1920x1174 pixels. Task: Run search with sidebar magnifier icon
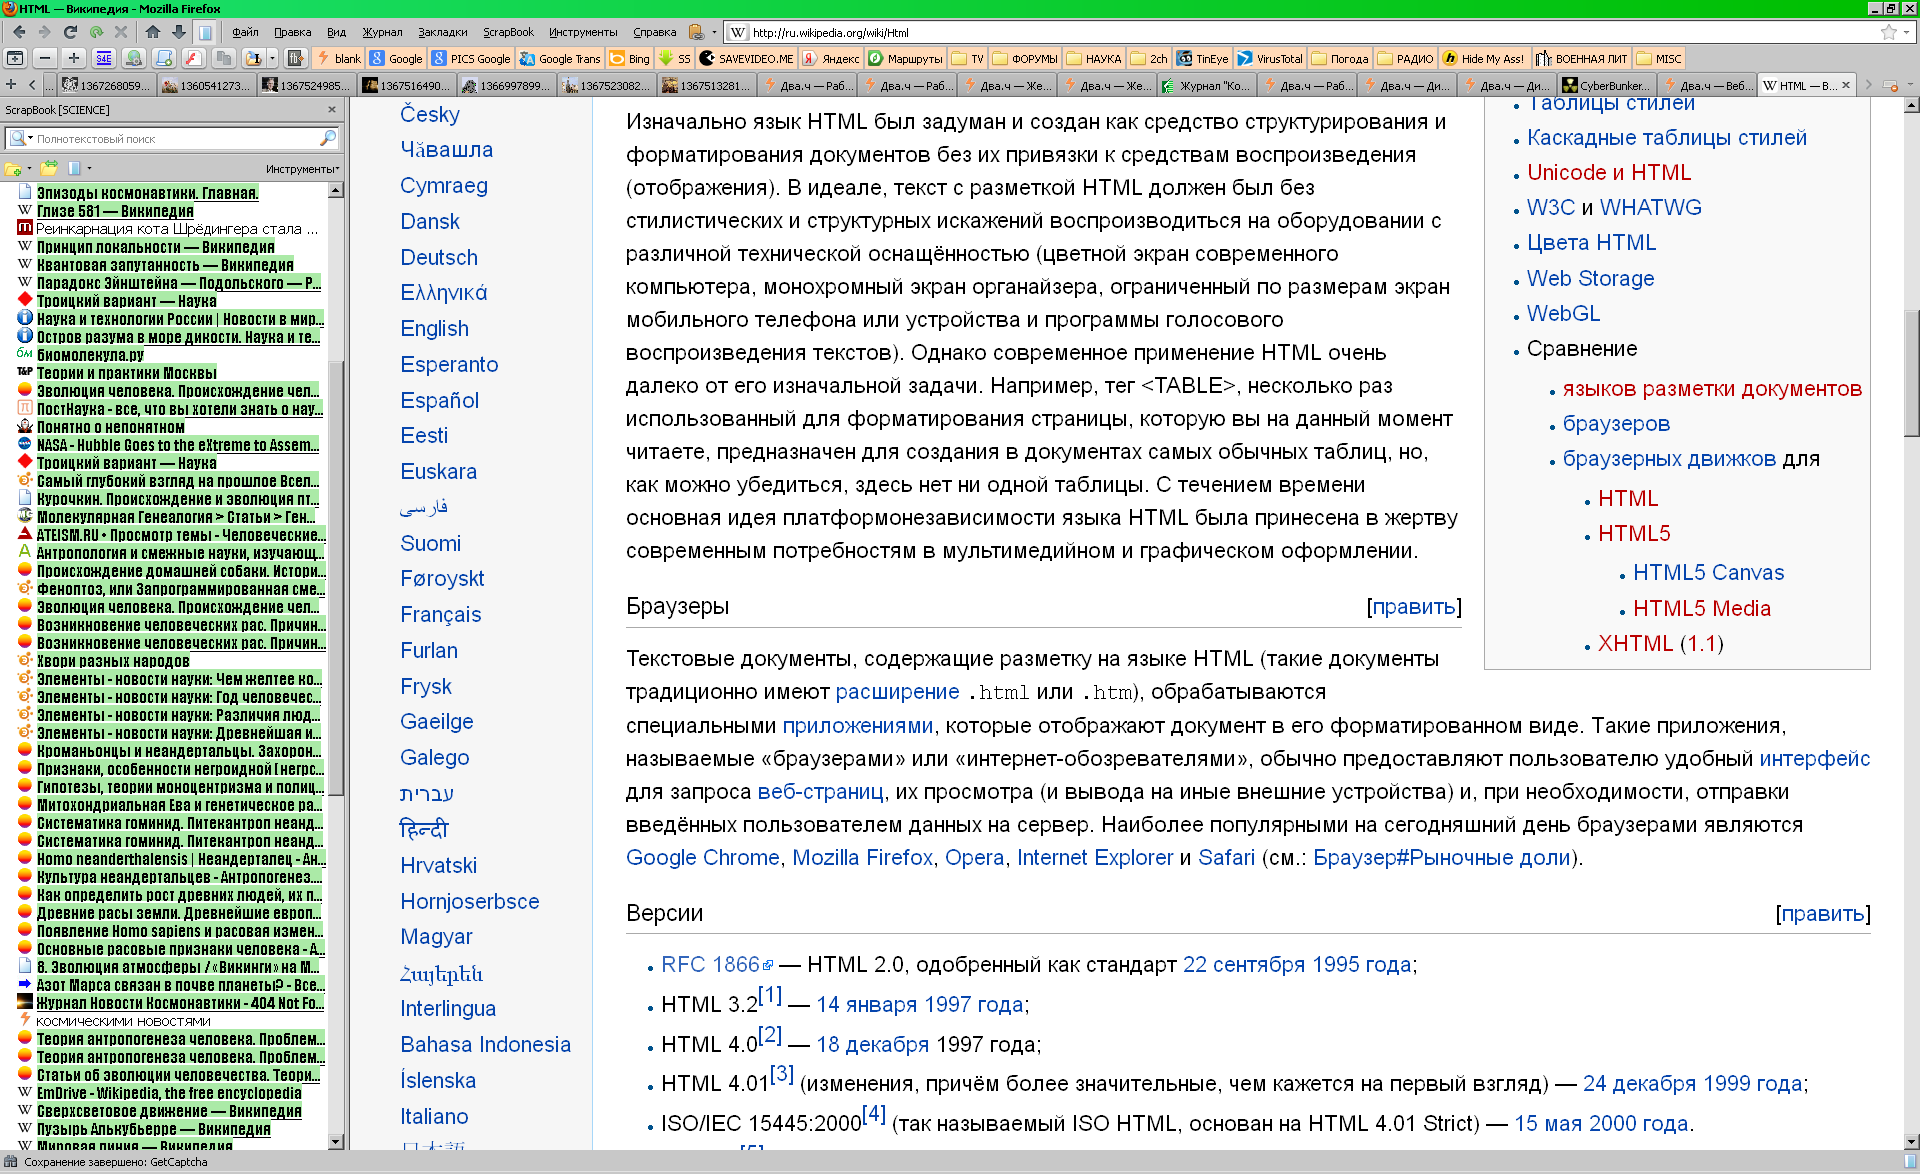[328, 138]
